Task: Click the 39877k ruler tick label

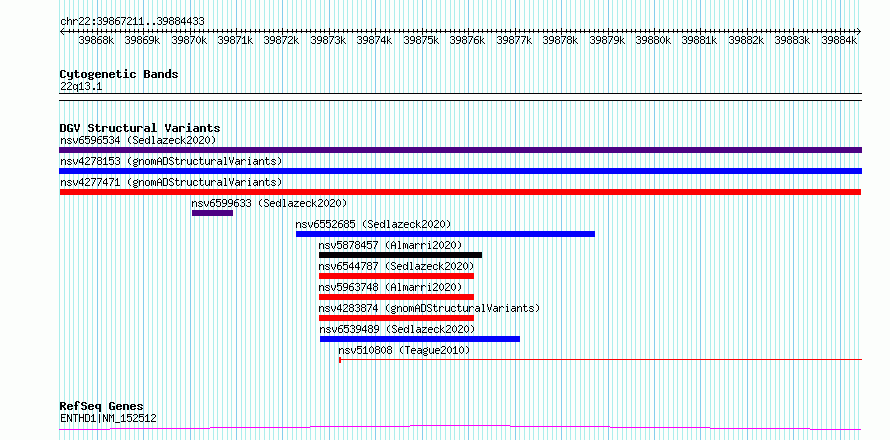Action: (x=514, y=40)
